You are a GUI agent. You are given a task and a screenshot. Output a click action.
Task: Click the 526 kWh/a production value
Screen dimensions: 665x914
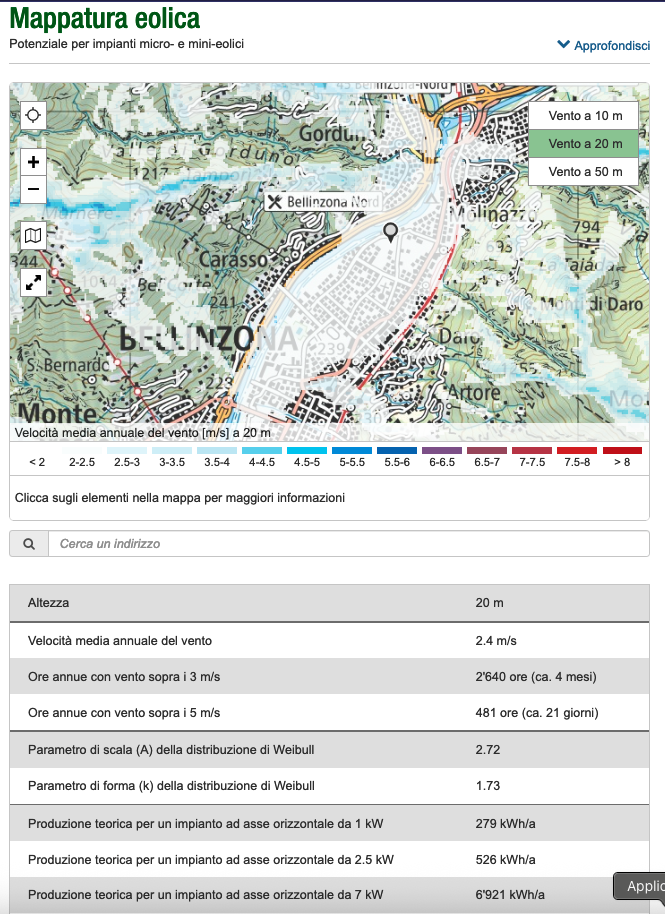pyautogui.click(x=505, y=860)
